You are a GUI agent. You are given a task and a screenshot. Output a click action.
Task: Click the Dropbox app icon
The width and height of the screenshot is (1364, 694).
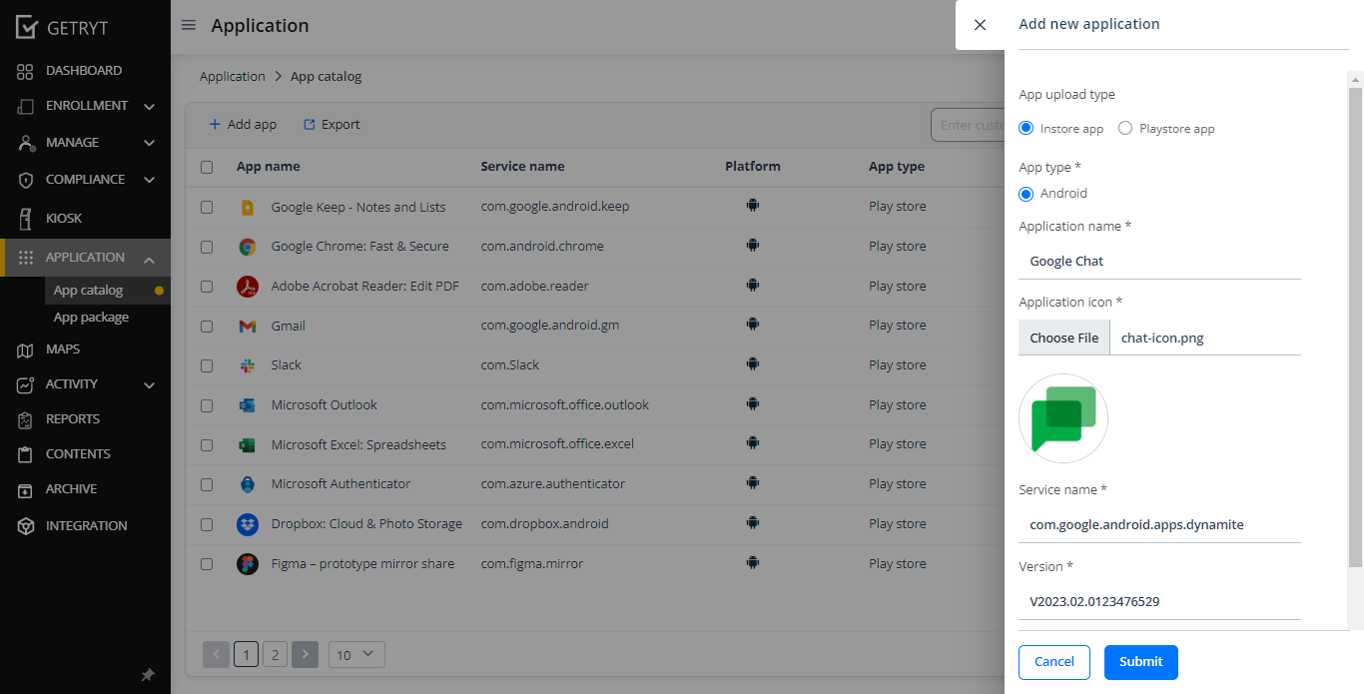(247, 524)
